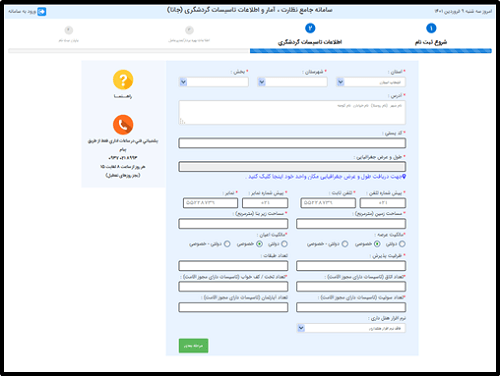Click the تعداد طبقات floors count field
This screenshot has height=376, width=500.
[233, 266]
